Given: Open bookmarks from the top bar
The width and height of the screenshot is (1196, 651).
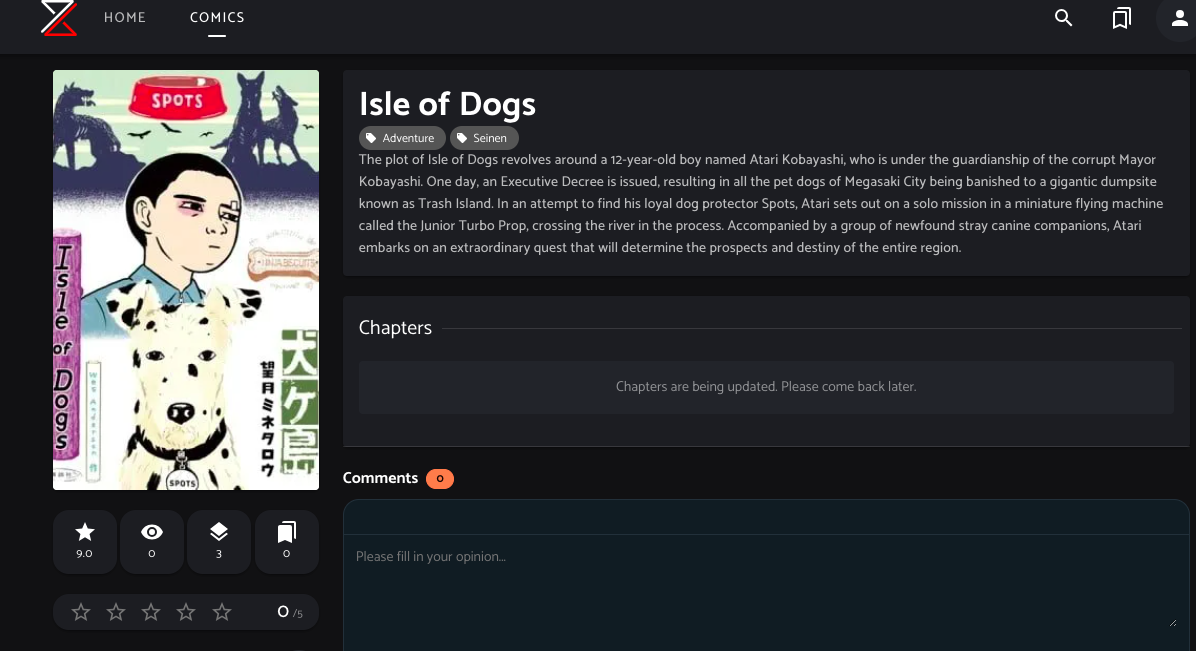Looking at the screenshot, I should (x=1122, y=18).
